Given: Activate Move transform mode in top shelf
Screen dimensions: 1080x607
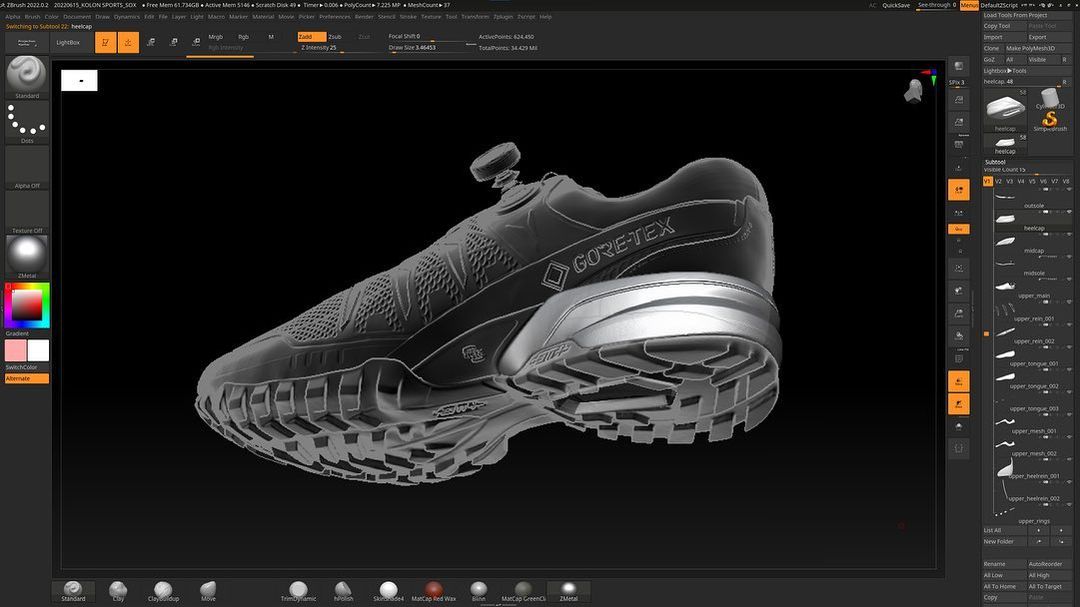Looking at the screenshot, I should 151,43.
